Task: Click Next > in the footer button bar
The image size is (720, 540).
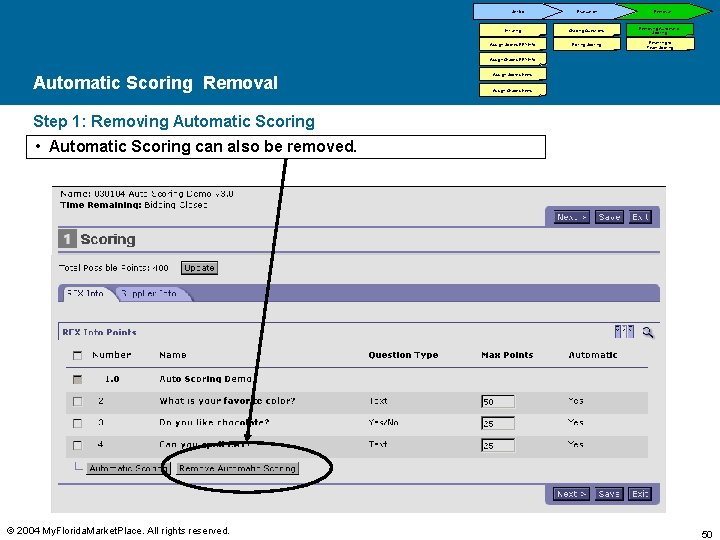Action: pyautogui.click(x=571, y=494)
